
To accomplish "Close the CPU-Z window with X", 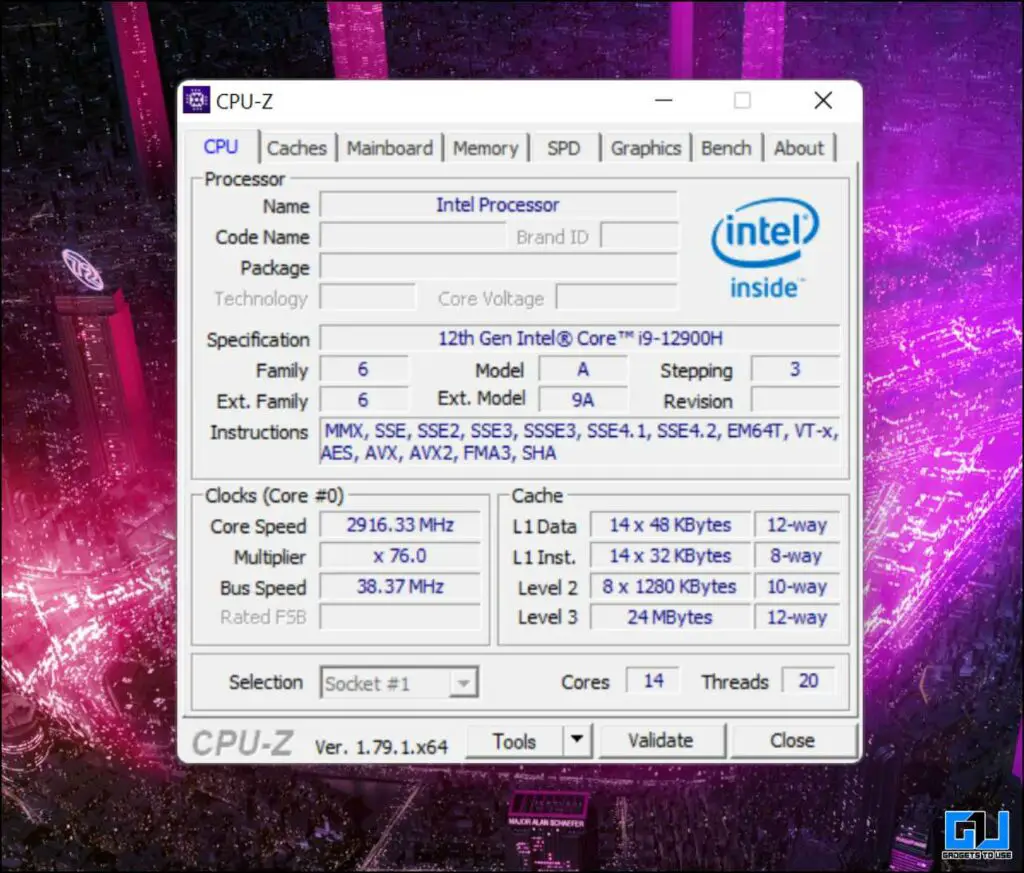I will (x=823, y=100).
